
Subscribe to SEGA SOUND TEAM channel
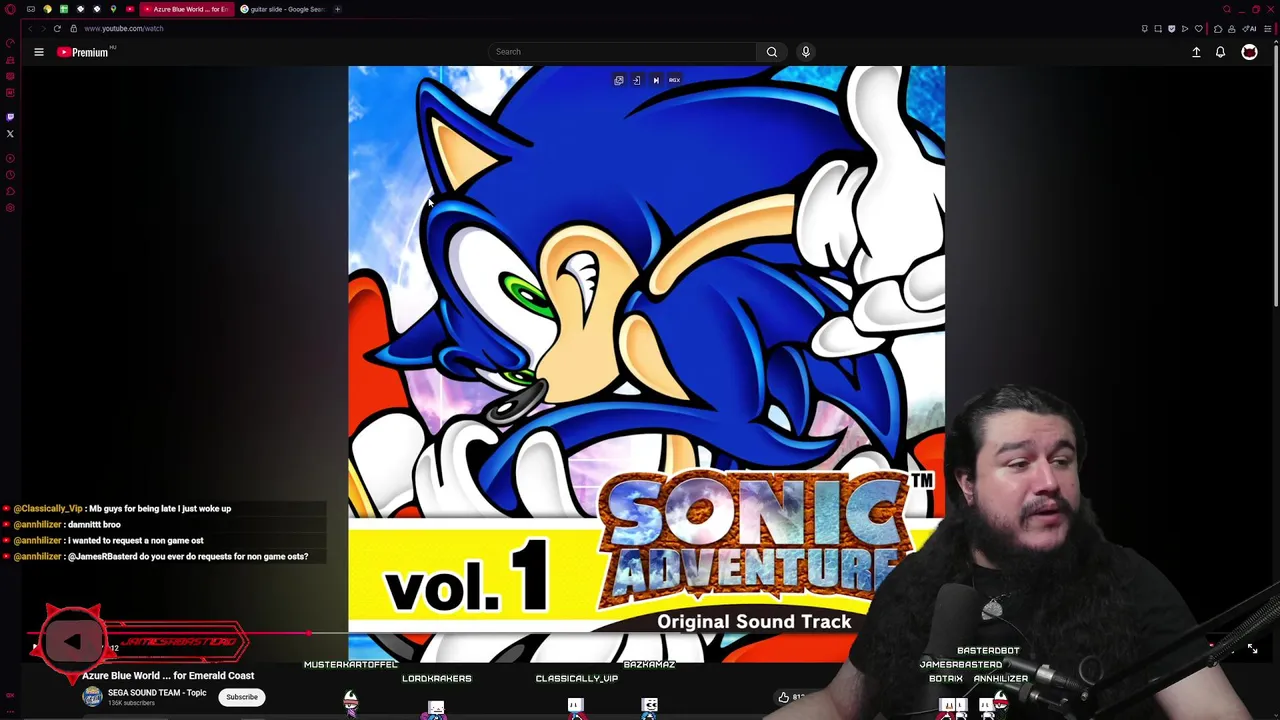tap(241, 697)
